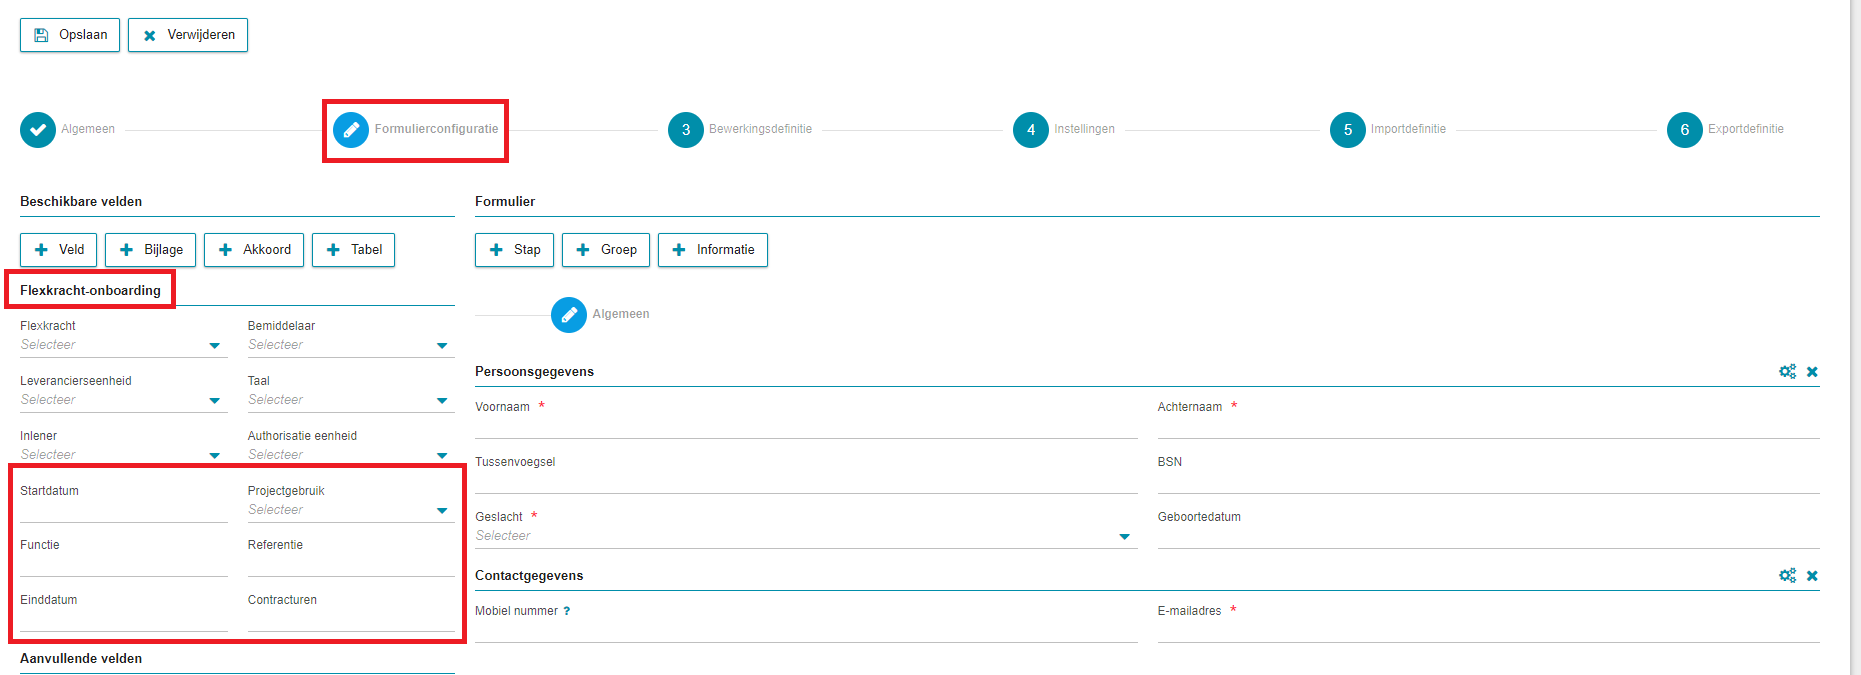Image resolution: width=1861 pixels, height=675 pixels.
Task: Switch to step 6 Exportdefinitie
Action: [1685, 130]
